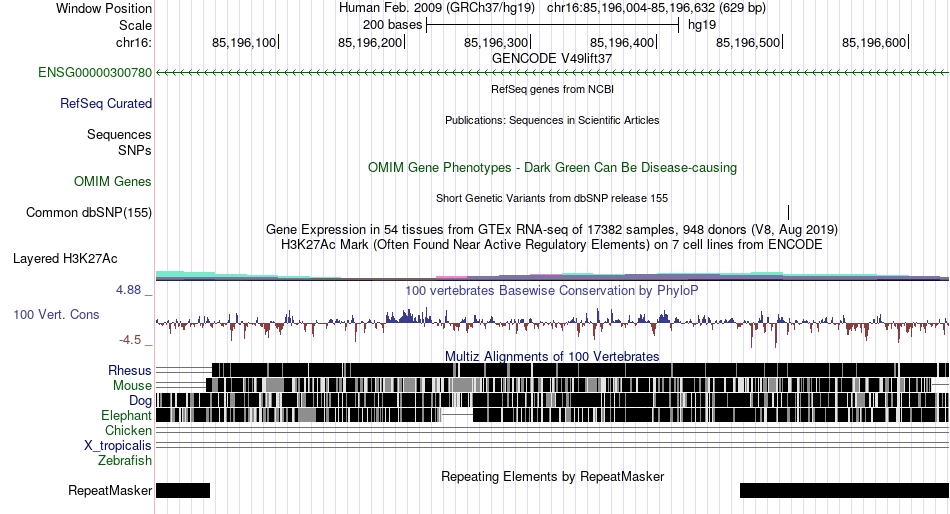Image resolution: width=950 pixels, height=514 pixels.
Task: Click the small left RepeatMasker block
Action: pyautogui.click(x=183, y=490)
